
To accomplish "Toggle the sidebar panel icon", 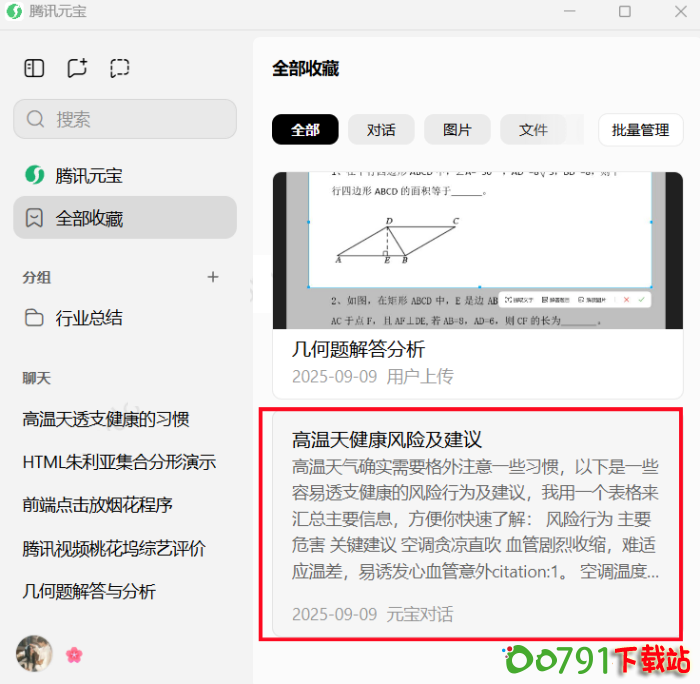I will coord(34,68).
